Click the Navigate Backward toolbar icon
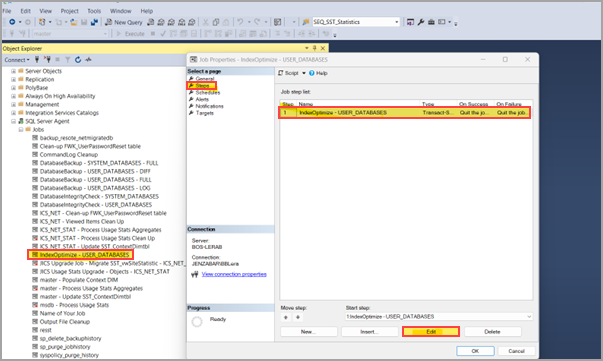 click(x=12, y=22)
